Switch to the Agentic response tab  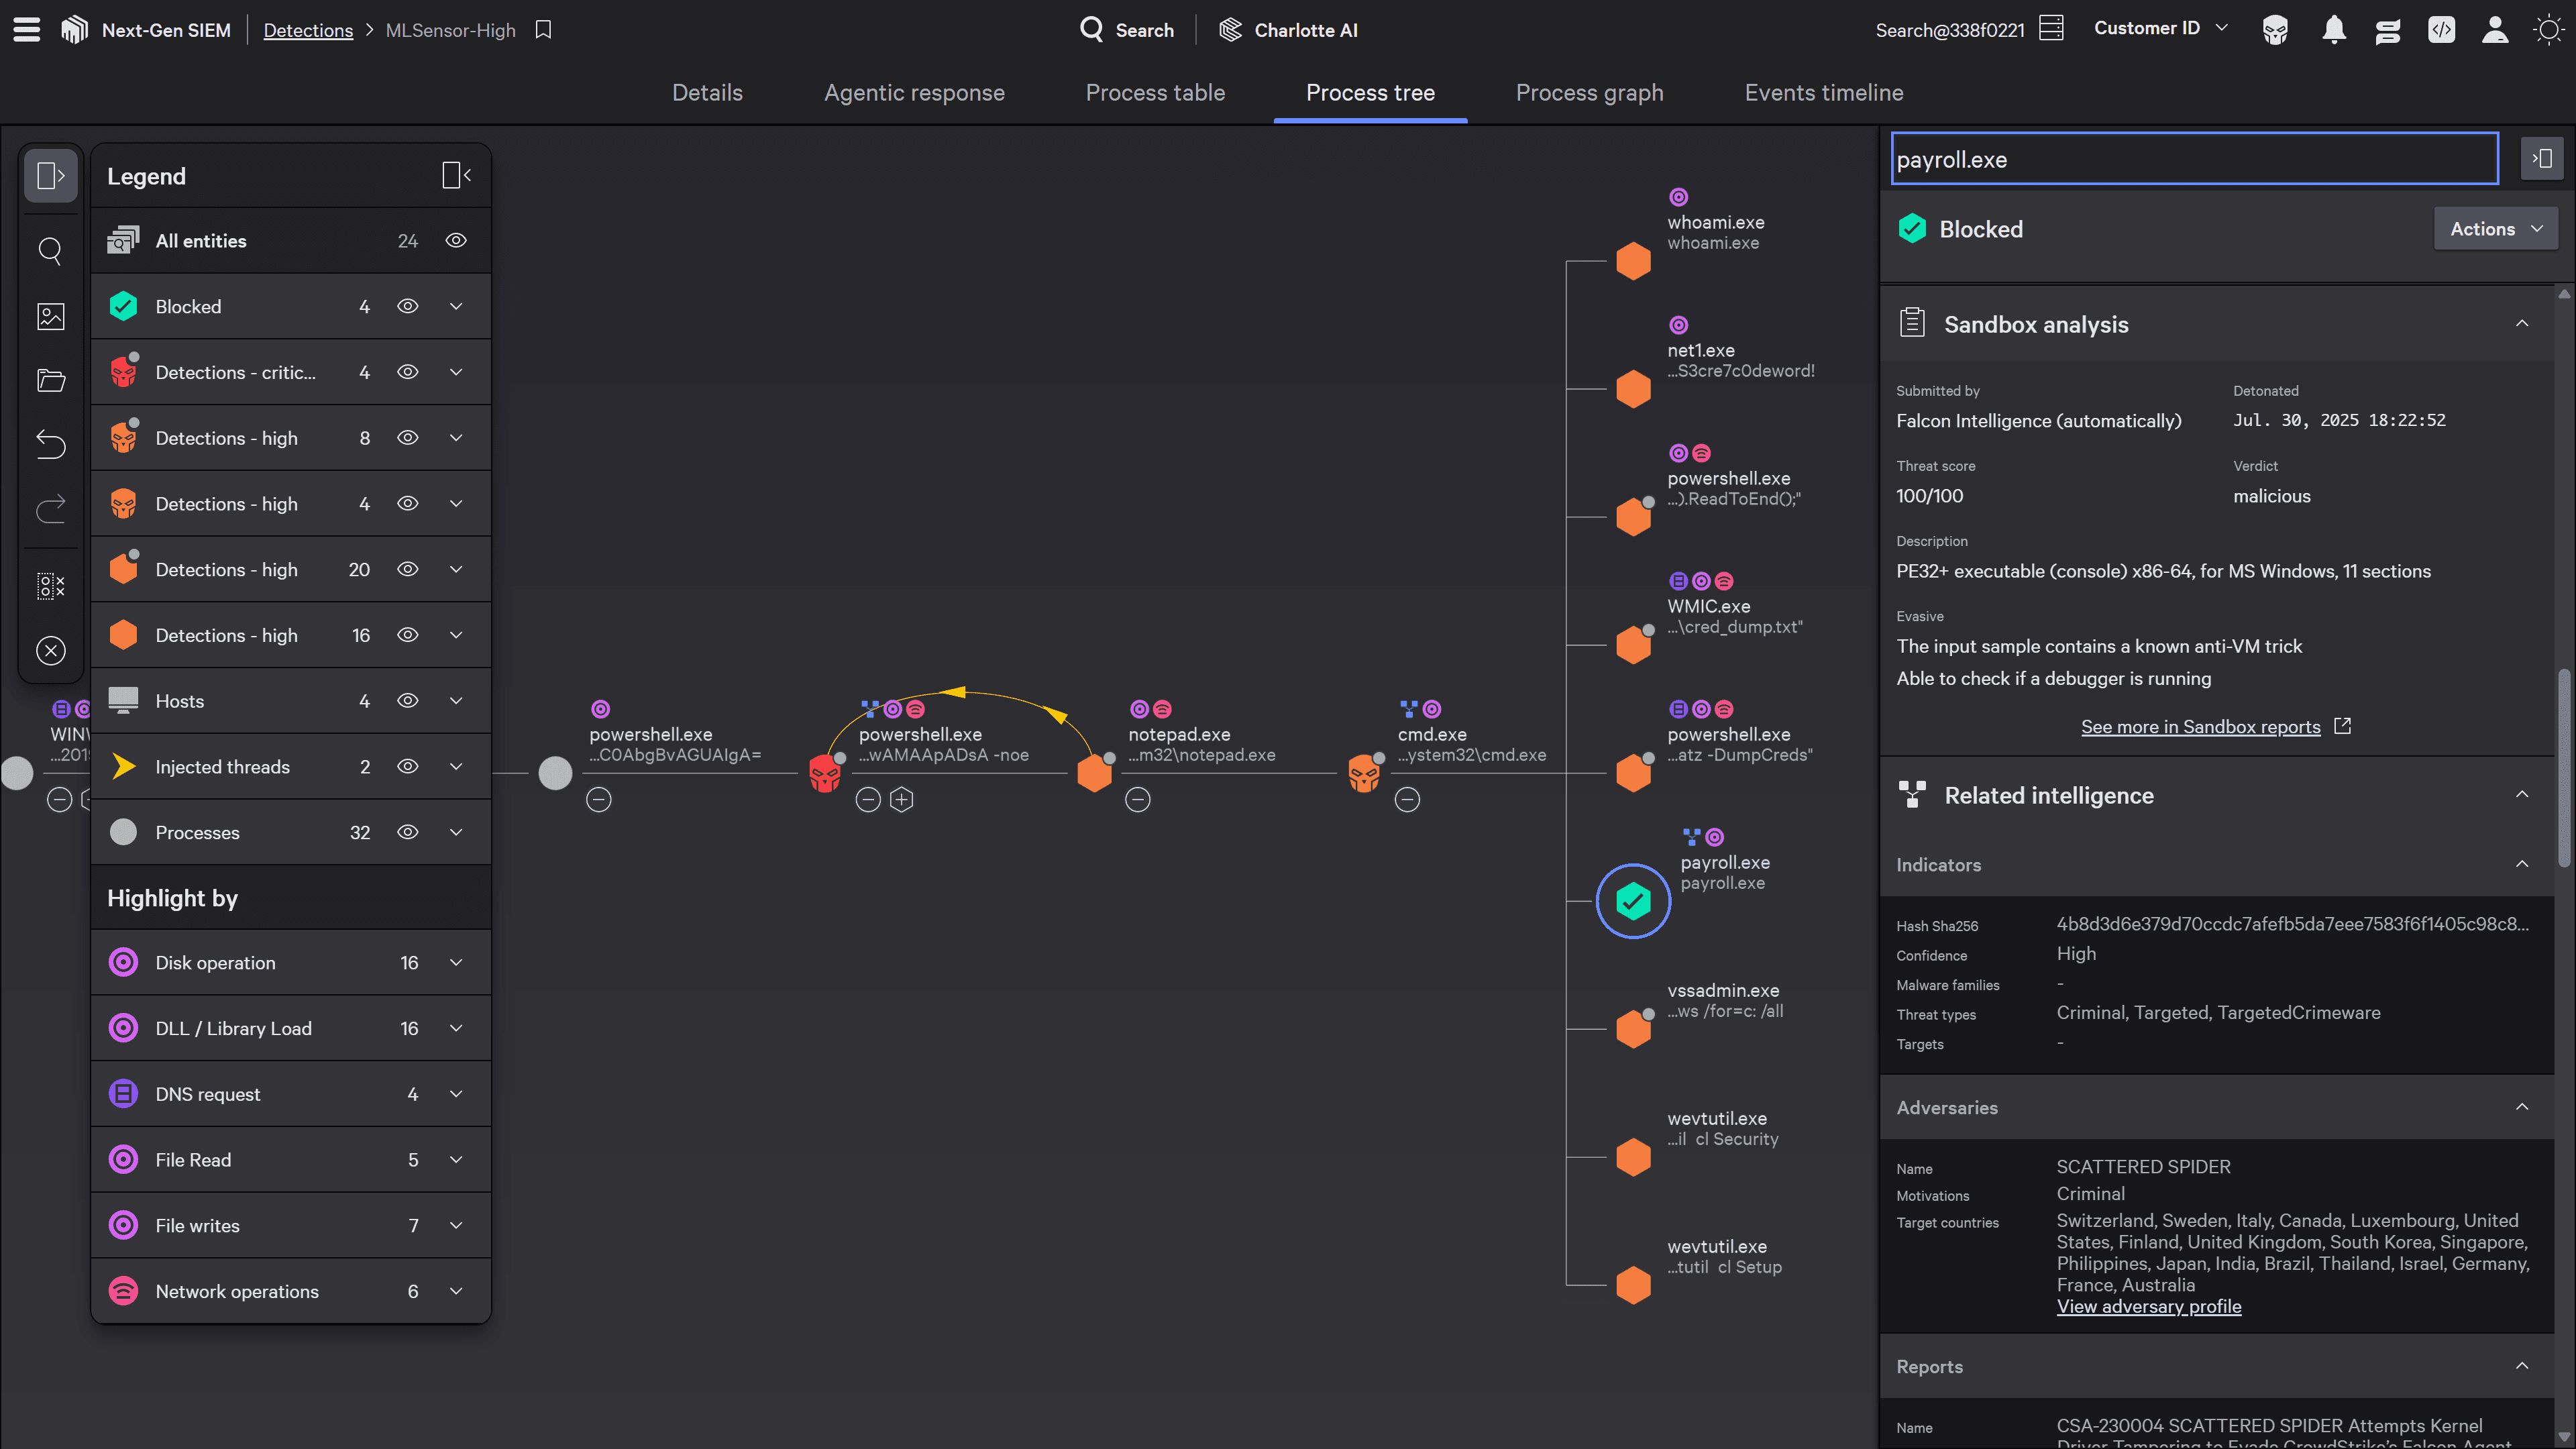(x=914, y=93)
